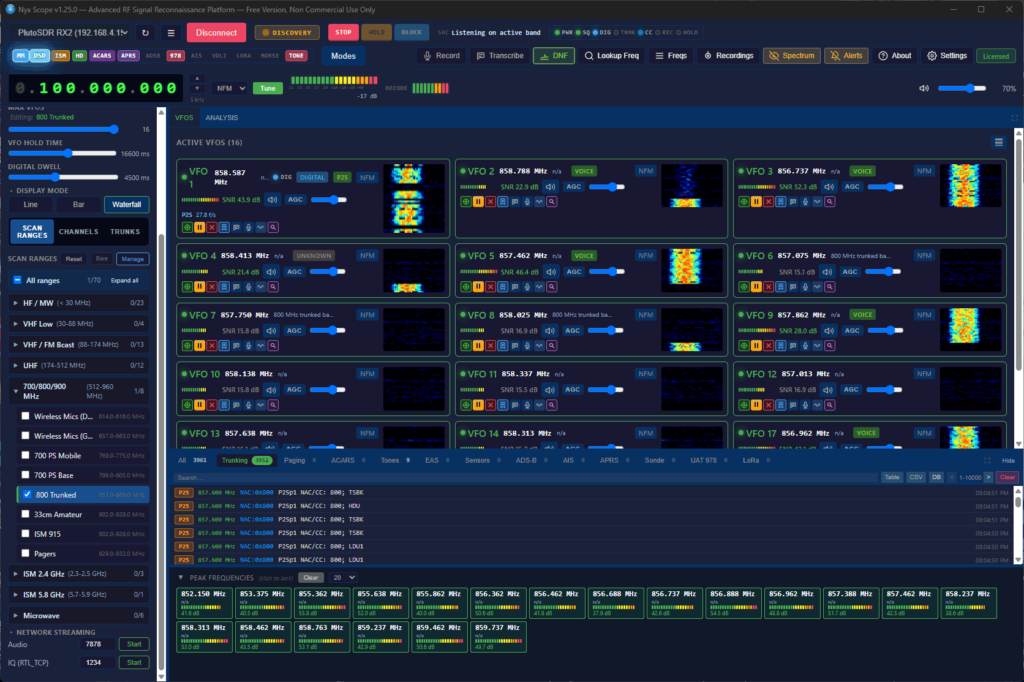Toggle the All ranges checkbox
Viewport: 1024px width, 682px height.
pos(18,280)
